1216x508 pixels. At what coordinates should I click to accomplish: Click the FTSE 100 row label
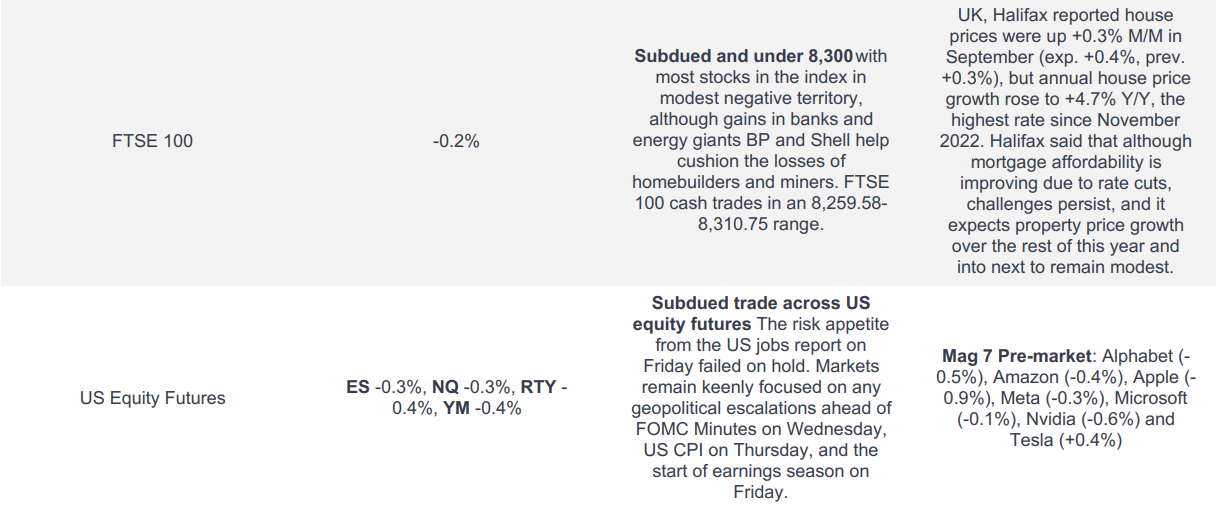pos(152,141)
